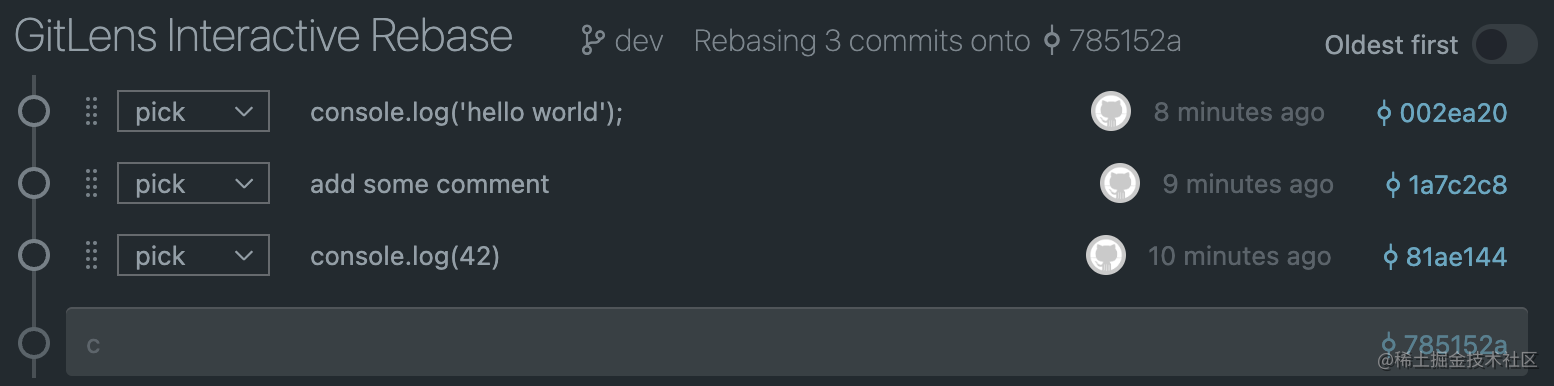Screen dimensions: 1554x386
Task: Click the dev branch icon in the header
Action: pos(592,41)
